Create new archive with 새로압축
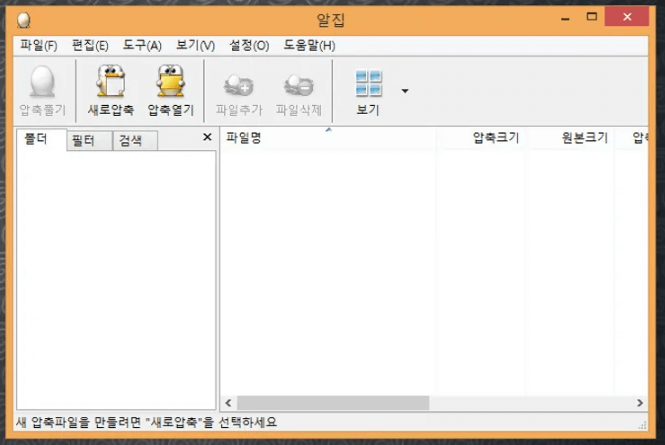 (x=111, y=91)
